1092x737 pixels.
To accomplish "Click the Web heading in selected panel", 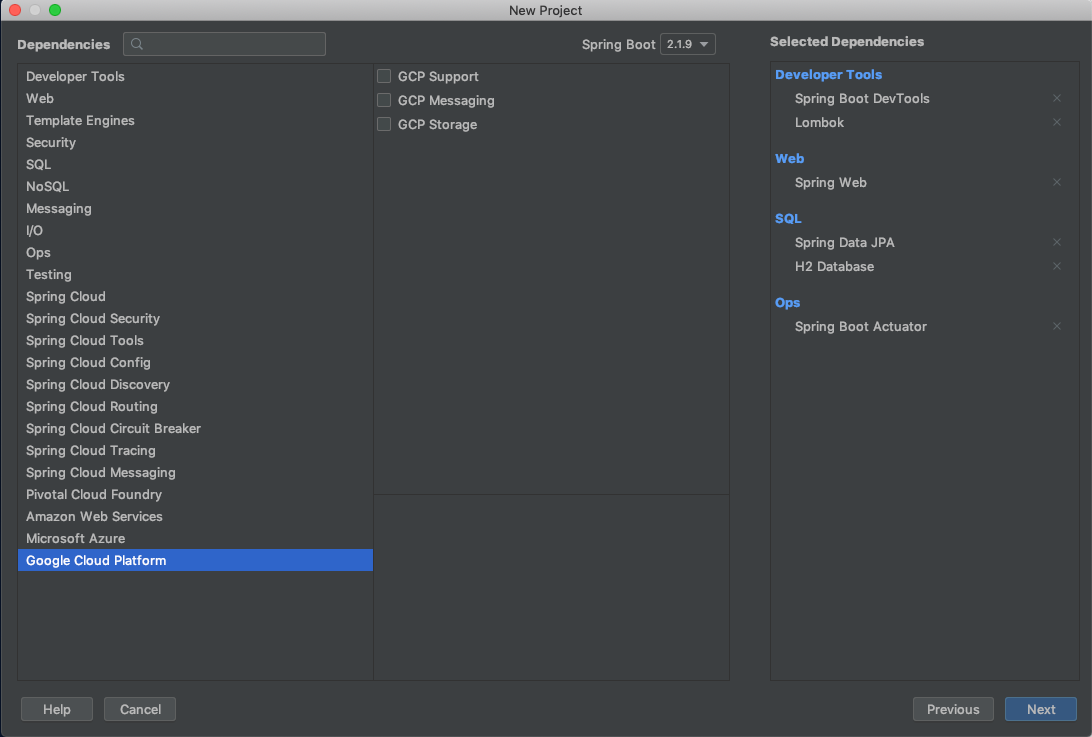I will 789,158.
